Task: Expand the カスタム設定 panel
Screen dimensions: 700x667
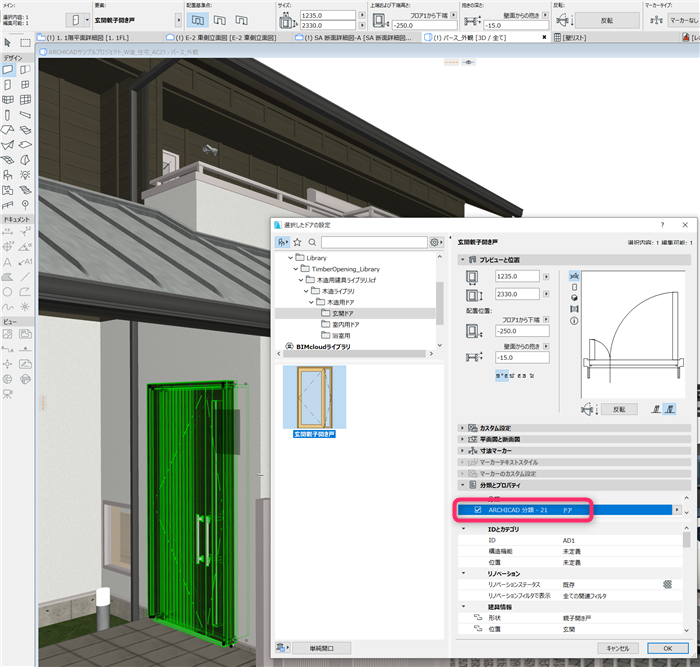Action: [462, 428]
